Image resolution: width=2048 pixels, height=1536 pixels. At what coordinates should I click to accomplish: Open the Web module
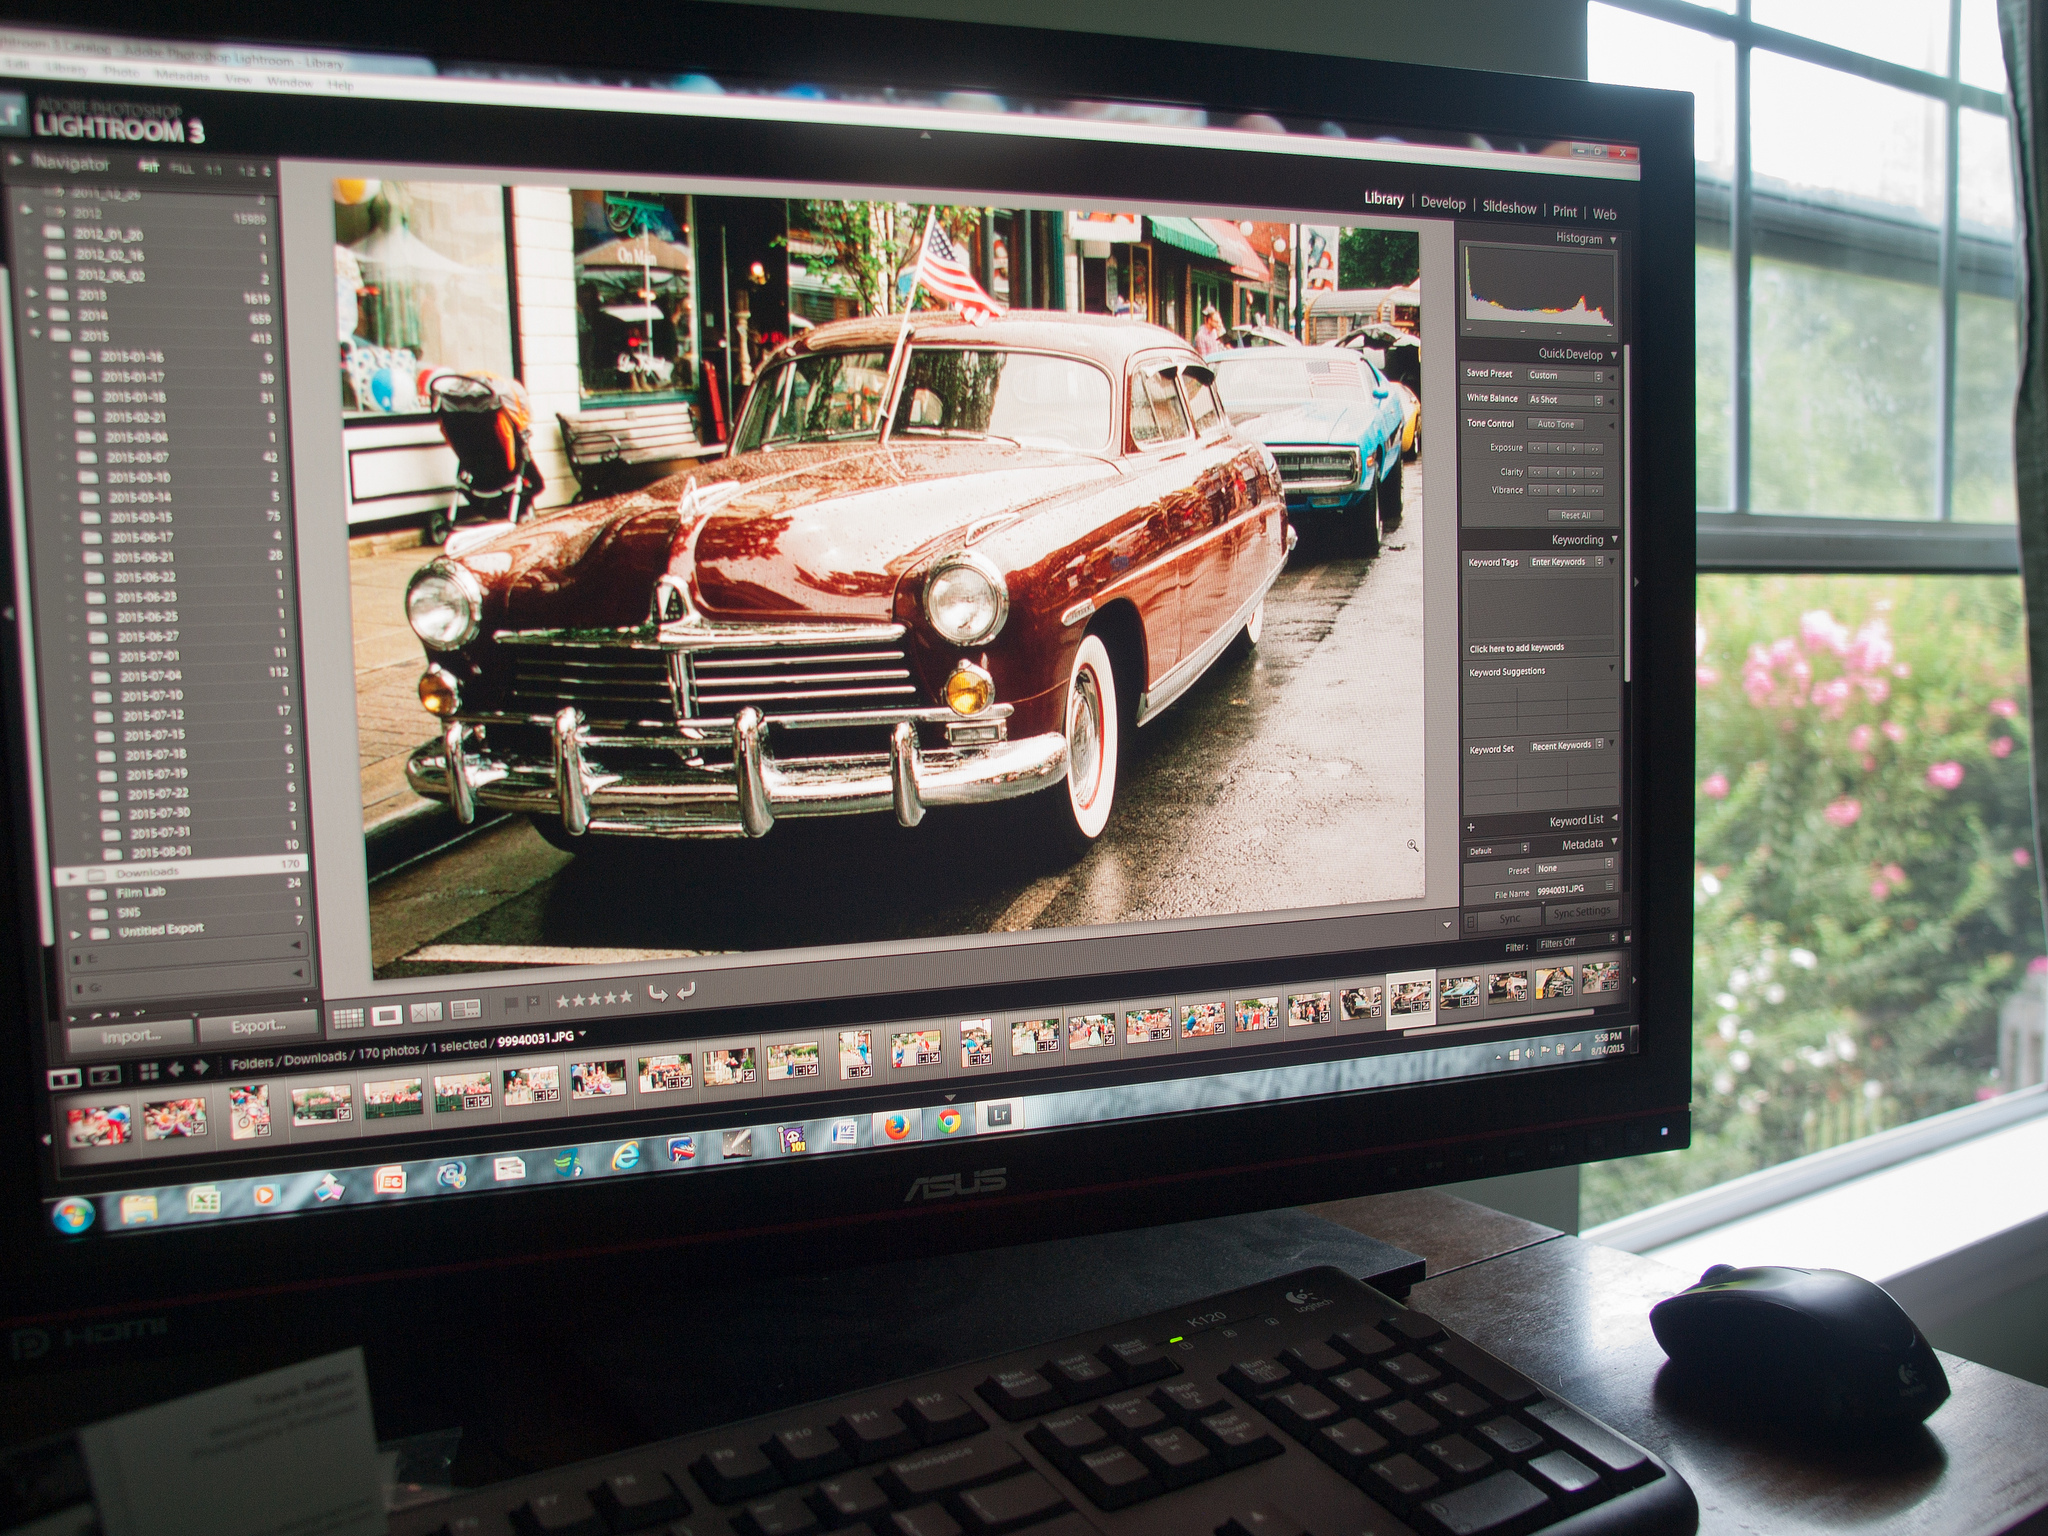(x=1604, y=214)
